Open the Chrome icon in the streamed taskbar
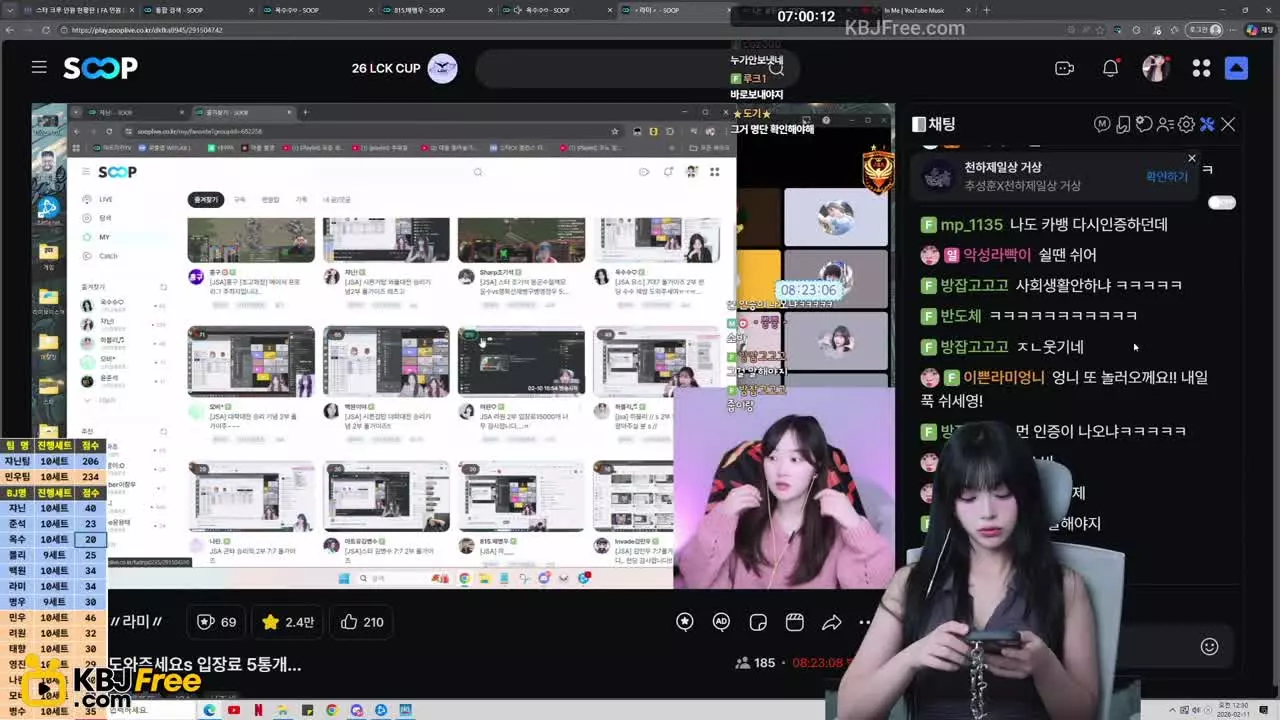 pos(332,710)
